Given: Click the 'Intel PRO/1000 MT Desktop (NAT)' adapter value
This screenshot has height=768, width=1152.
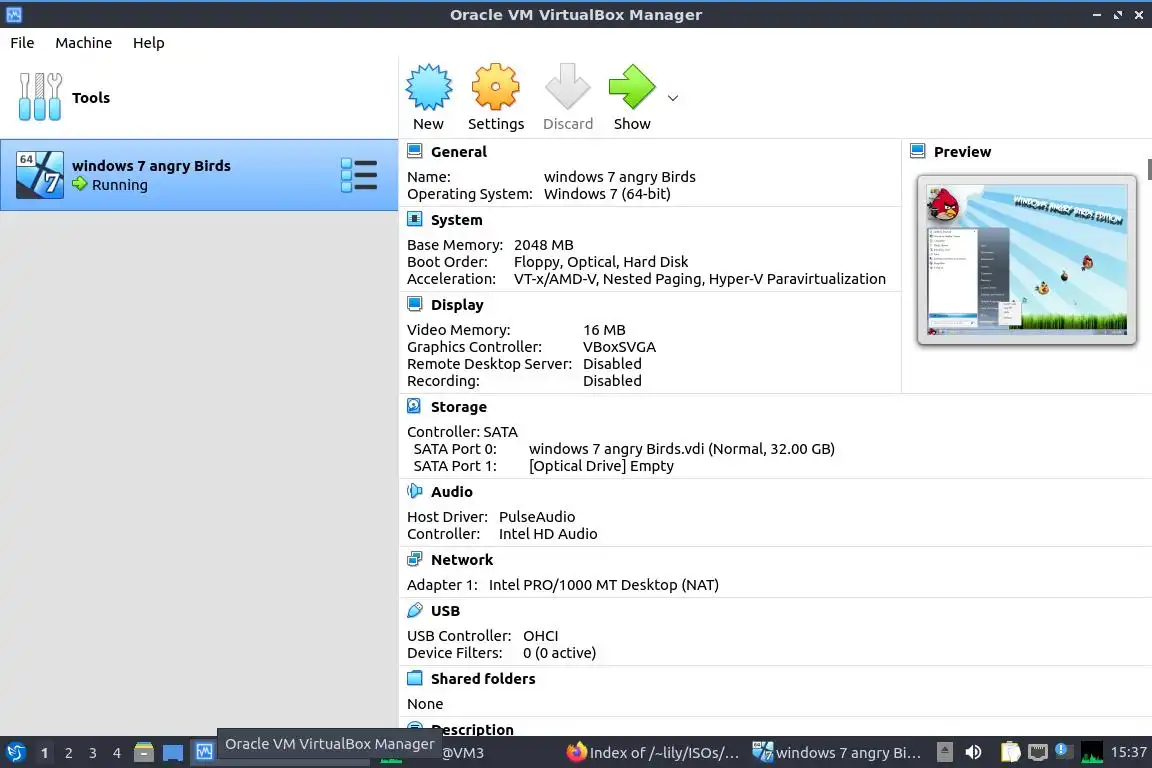Looking at the screenshot, I should [x=604, y=585].
